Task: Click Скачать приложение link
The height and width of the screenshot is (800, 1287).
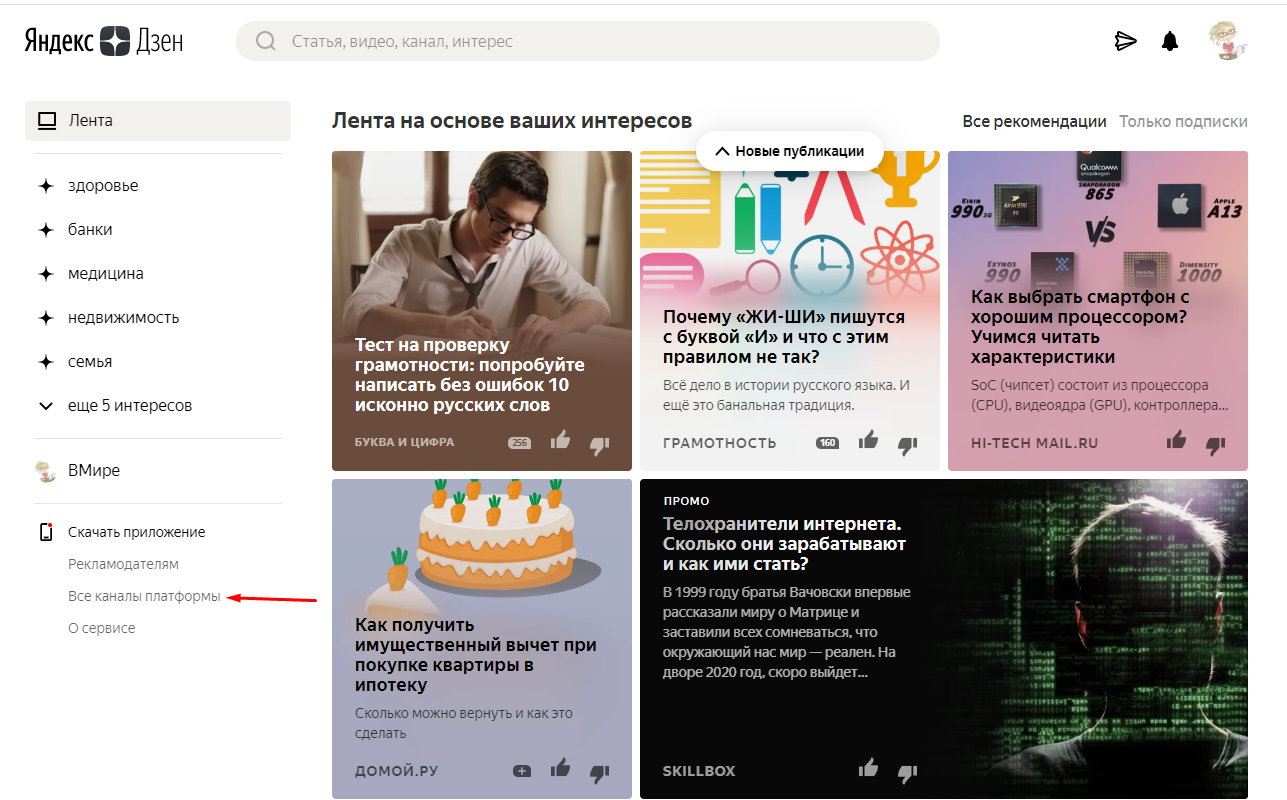Action: tap(136, 532)
